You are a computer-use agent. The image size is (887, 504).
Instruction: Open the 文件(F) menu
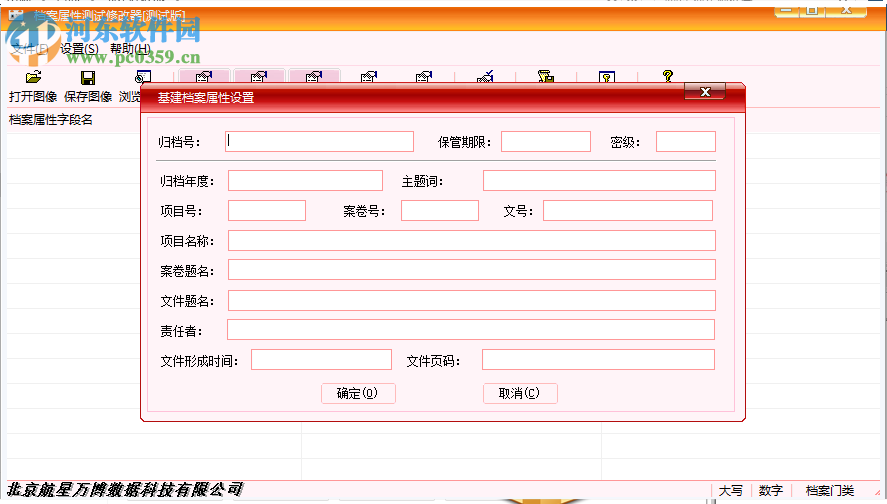pos(31,49)
